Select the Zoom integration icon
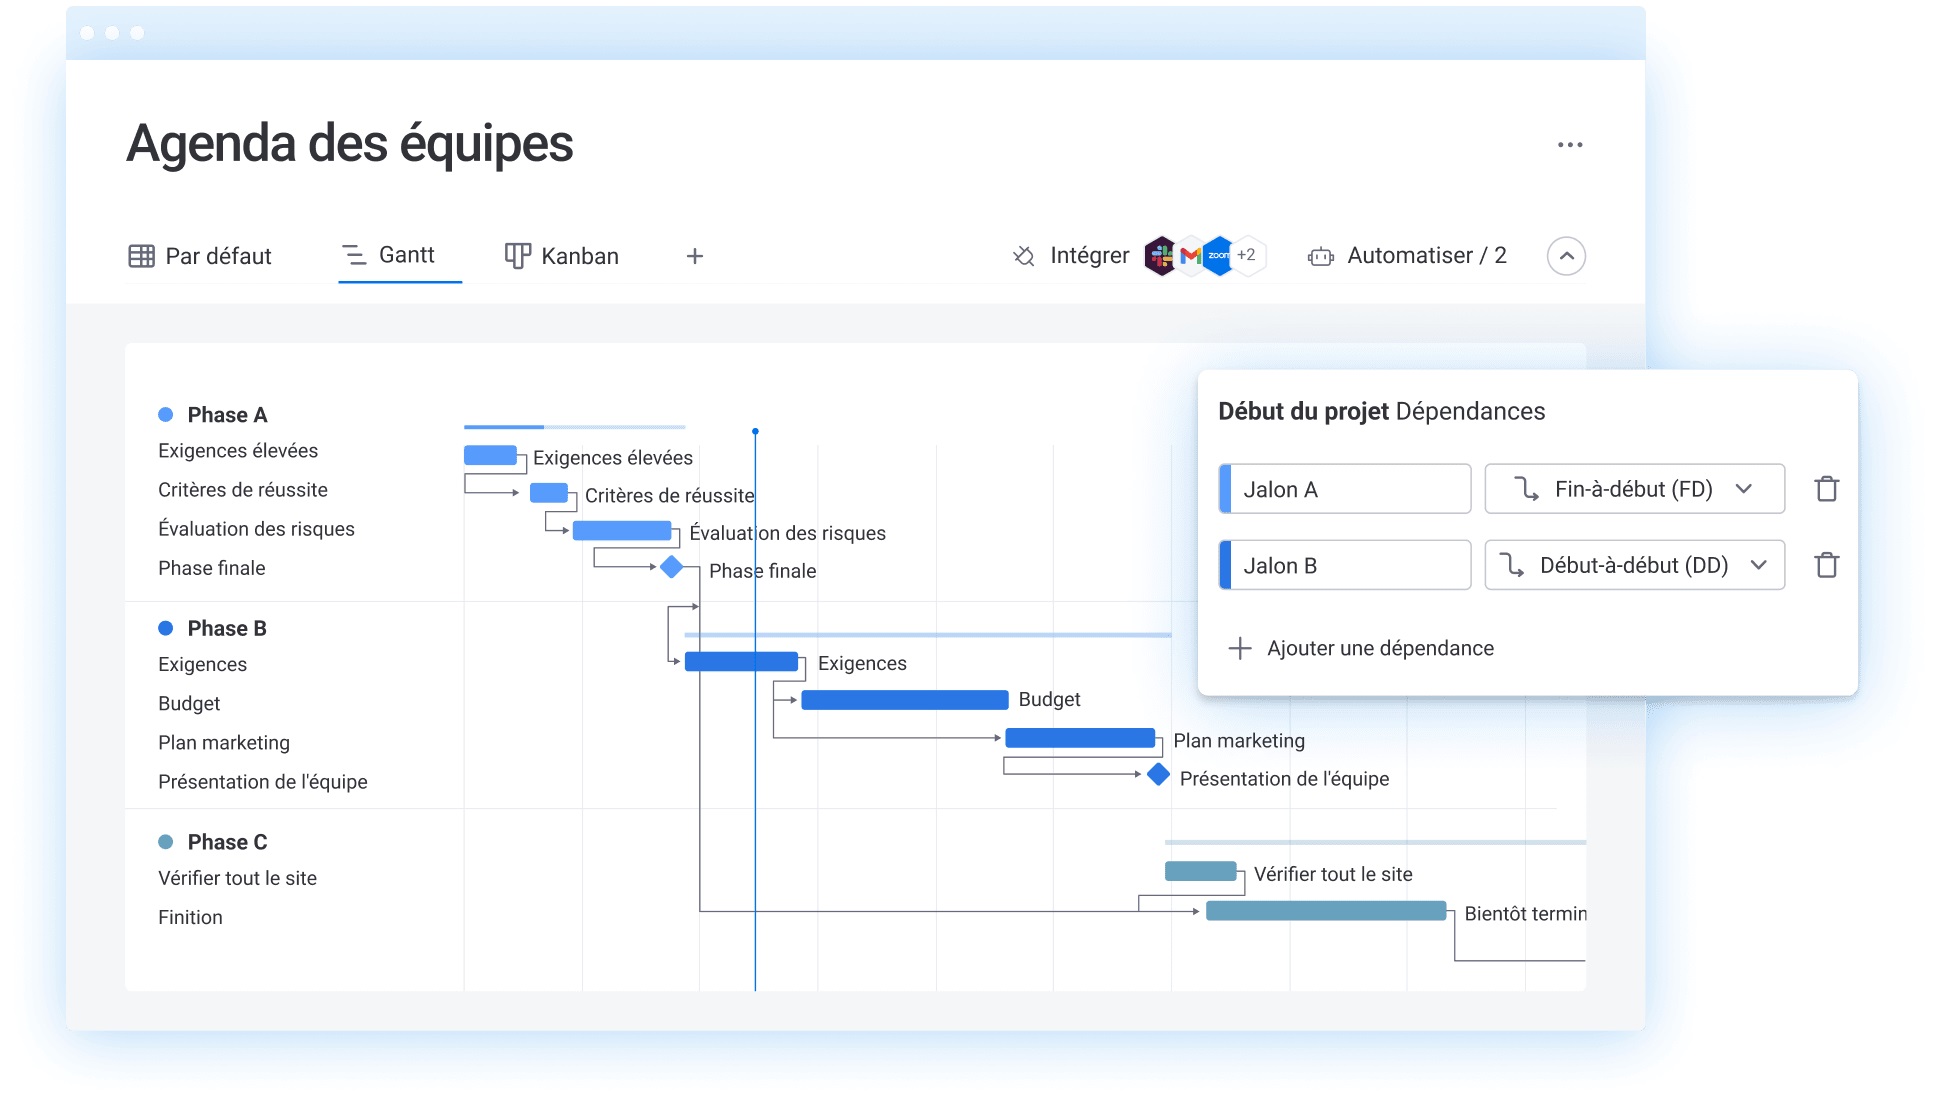This screenshot has height=1104, width=1940. [1218, 255]
